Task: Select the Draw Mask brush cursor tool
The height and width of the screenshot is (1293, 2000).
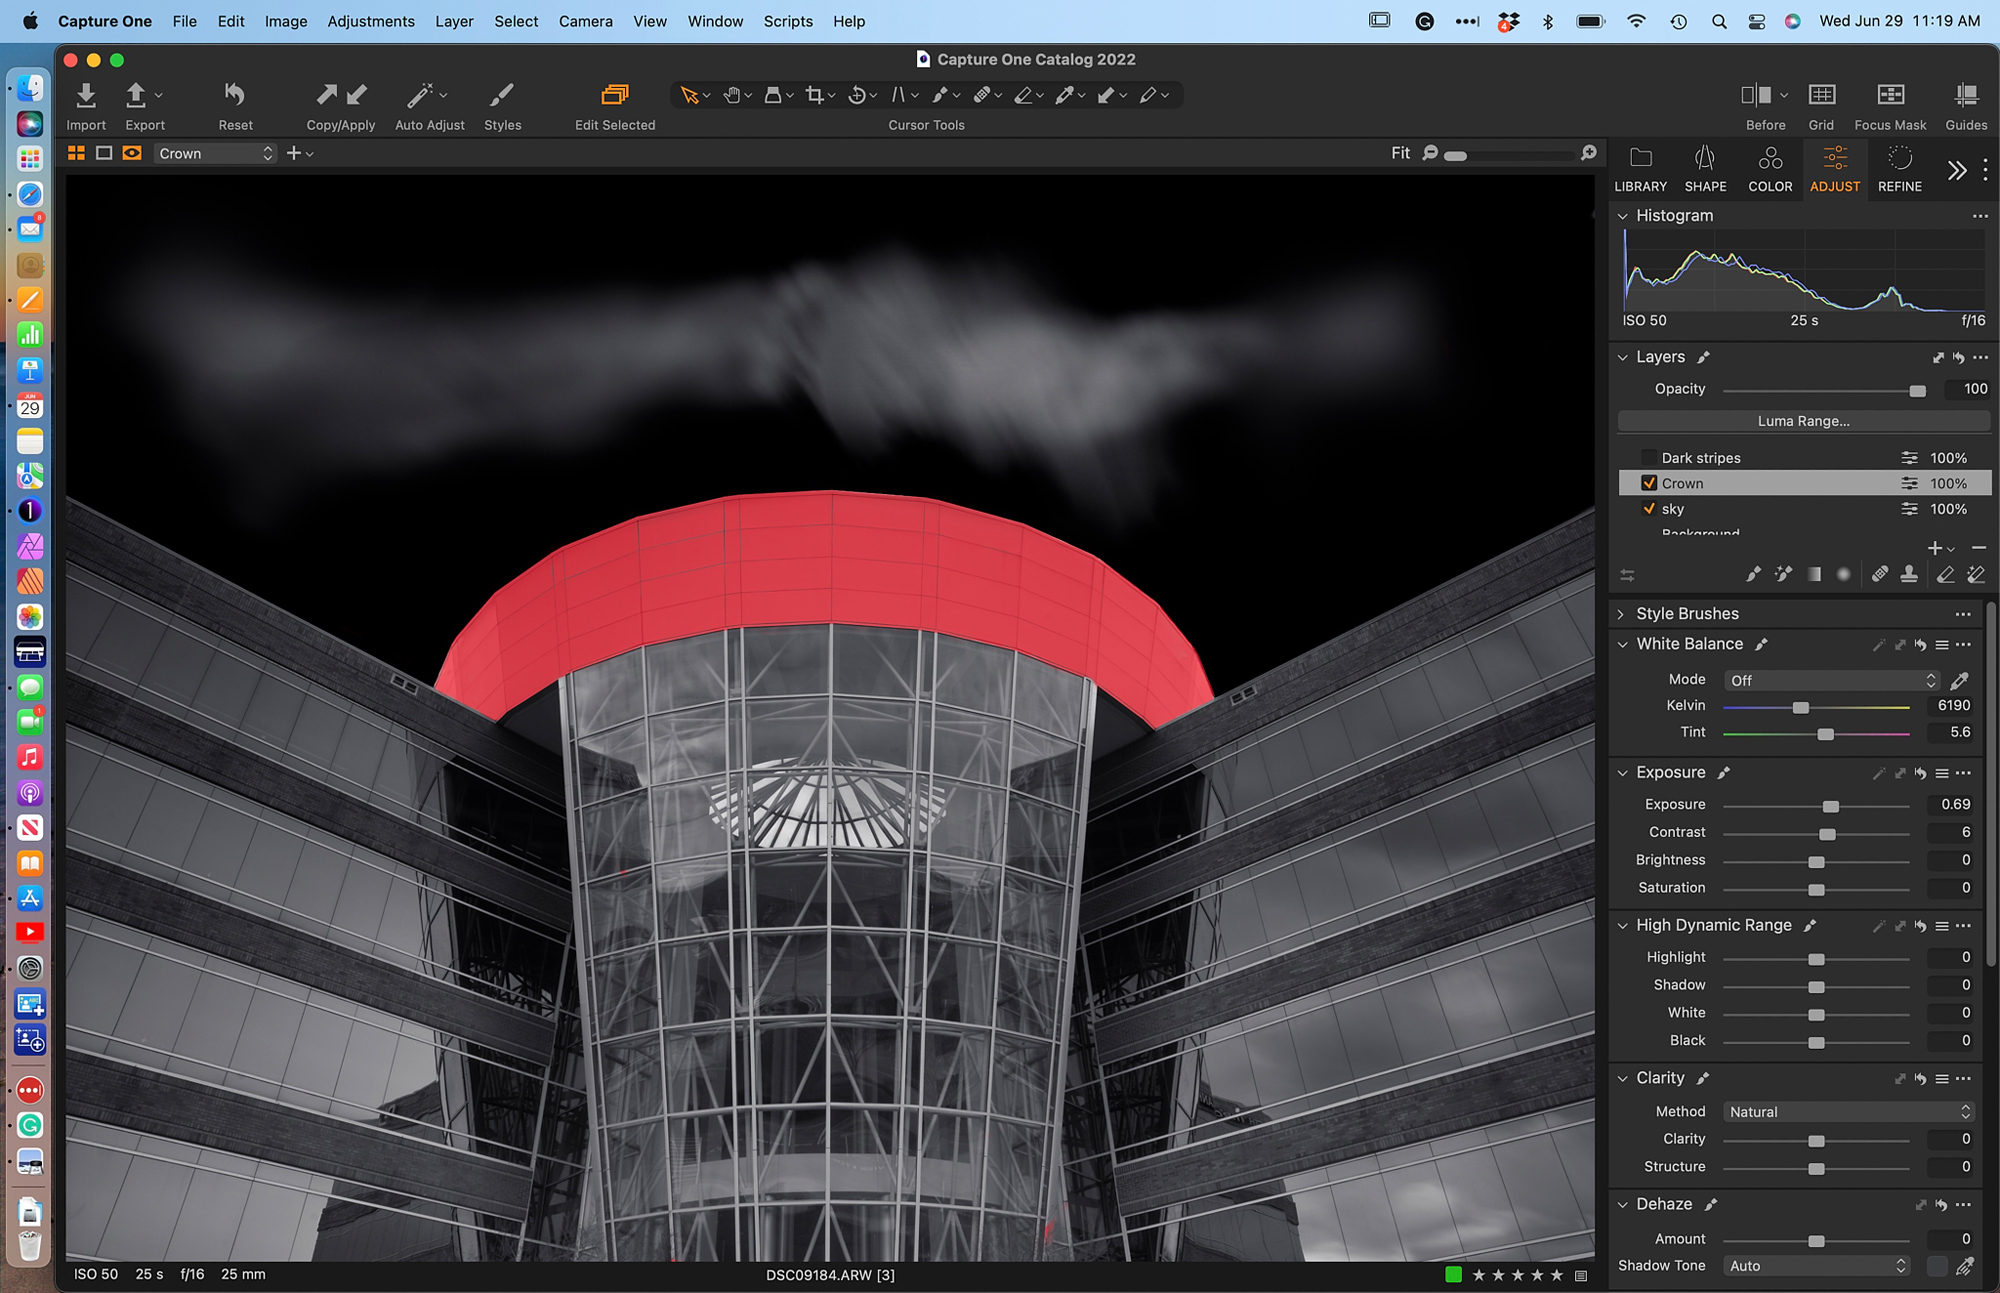Action: tap(940, 95)
